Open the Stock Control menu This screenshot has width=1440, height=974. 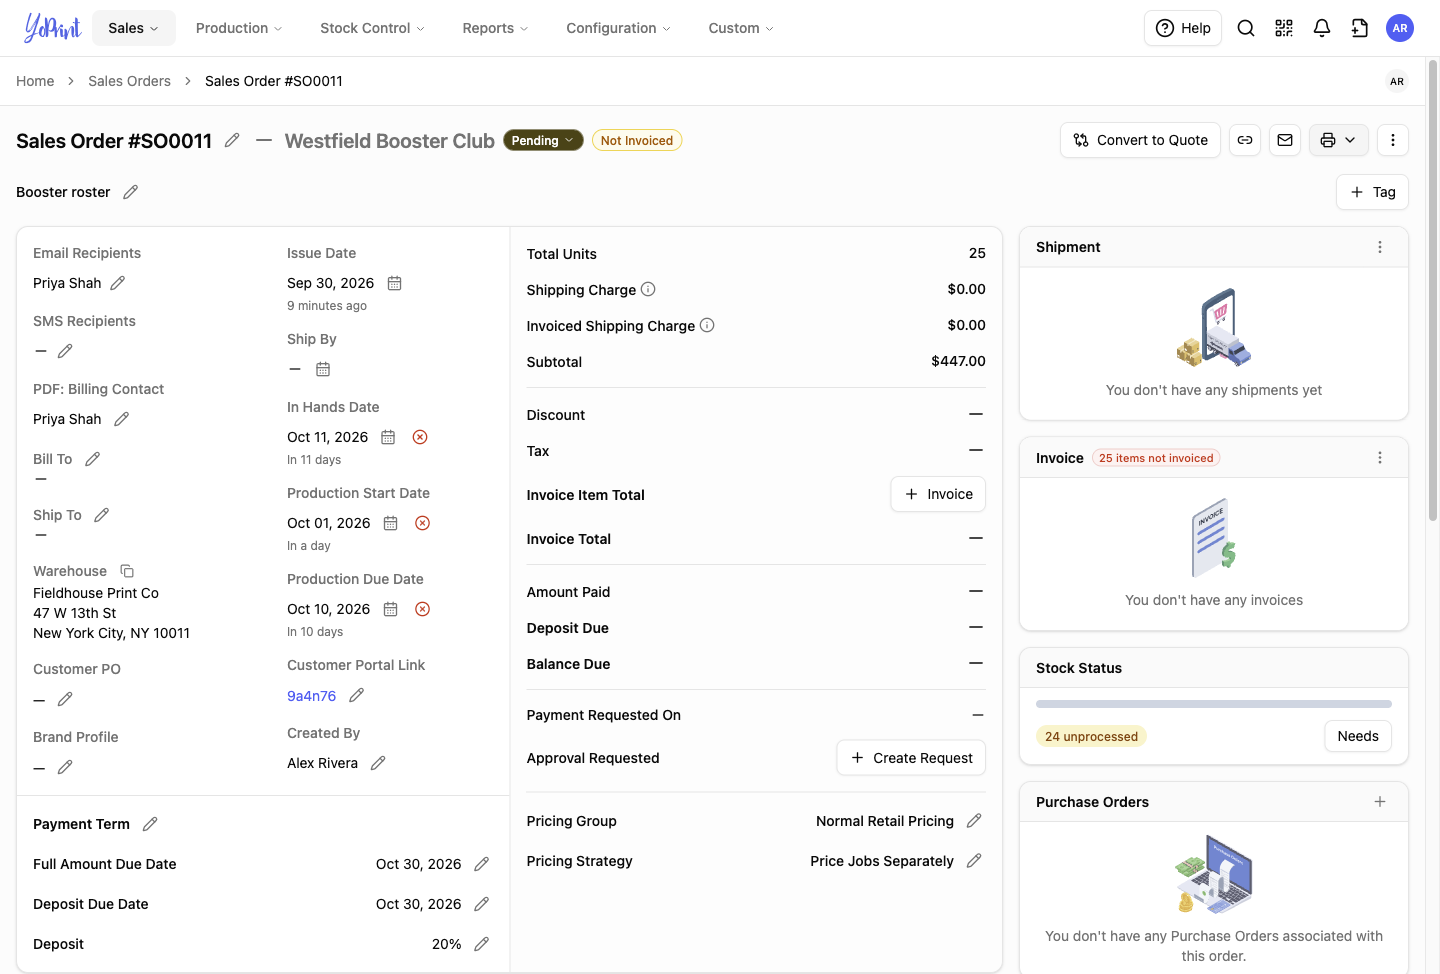coord(372,28)
